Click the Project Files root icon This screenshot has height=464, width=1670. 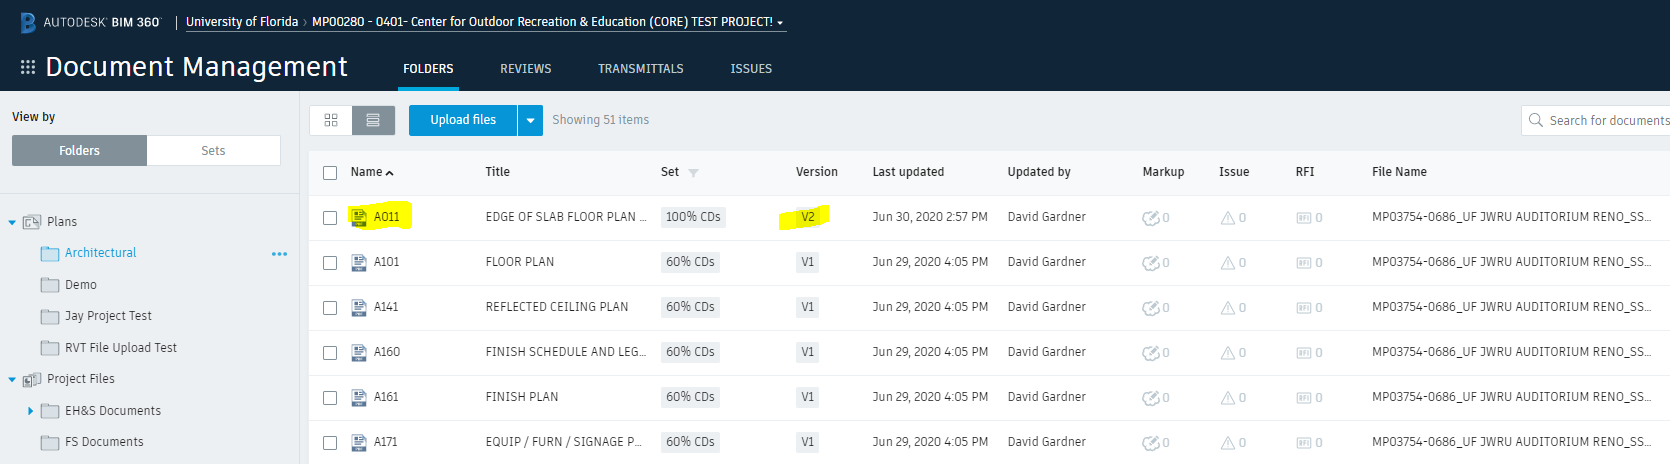32,379
